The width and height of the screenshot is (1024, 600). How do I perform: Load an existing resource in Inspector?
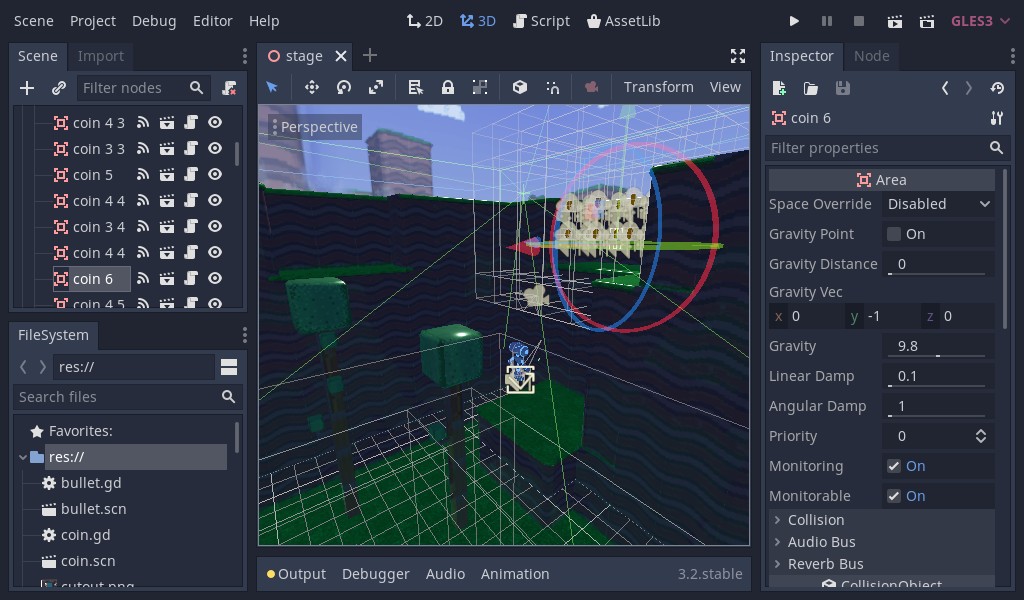click(x=810, y=88)
